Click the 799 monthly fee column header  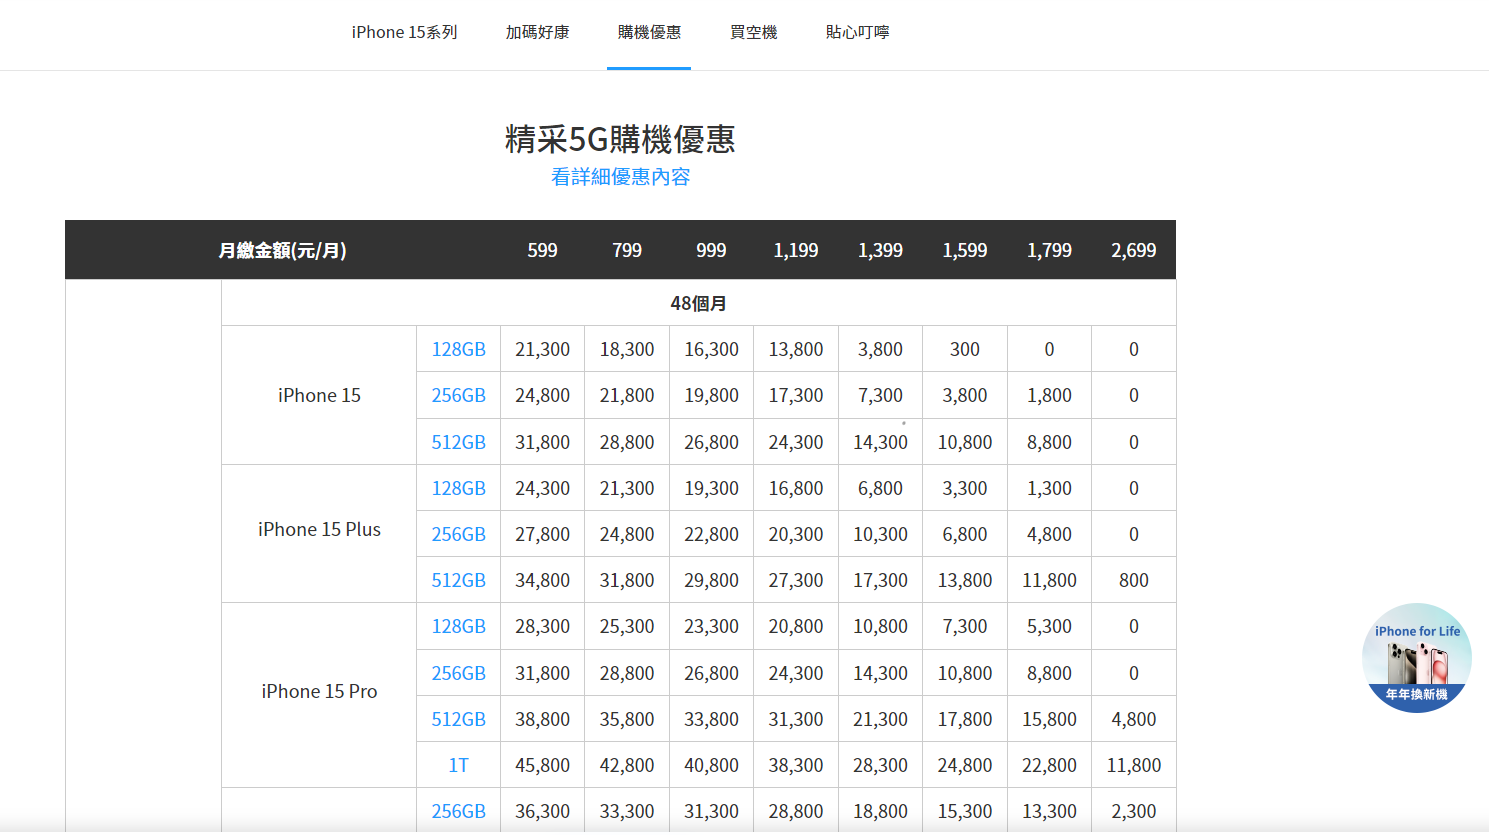[627, 250]
